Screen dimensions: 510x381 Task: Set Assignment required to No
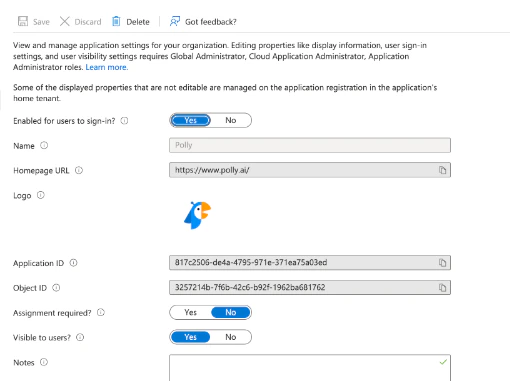[x=231, y=312]
